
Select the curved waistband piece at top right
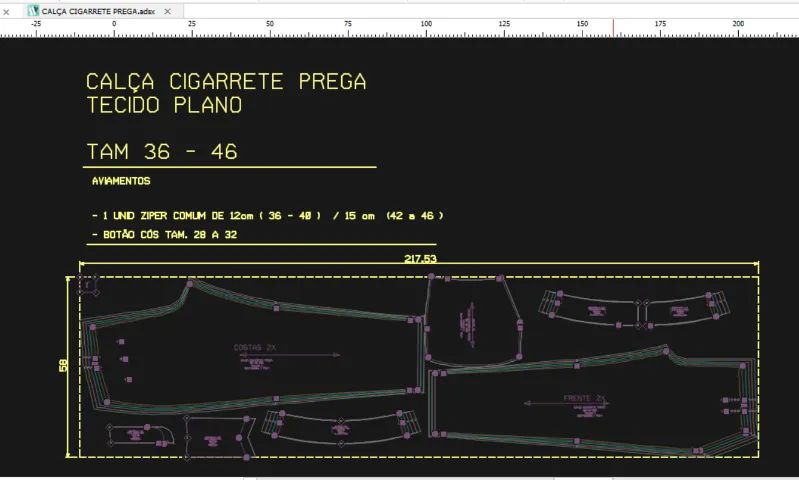pyautogui.click(x=634, y=308)
